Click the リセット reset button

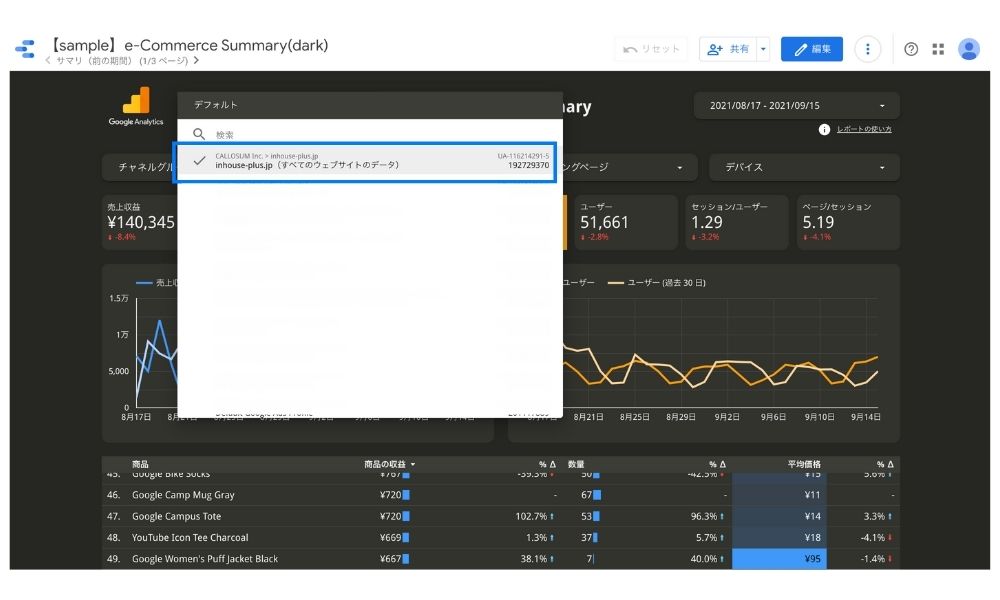tap(651, 49)
